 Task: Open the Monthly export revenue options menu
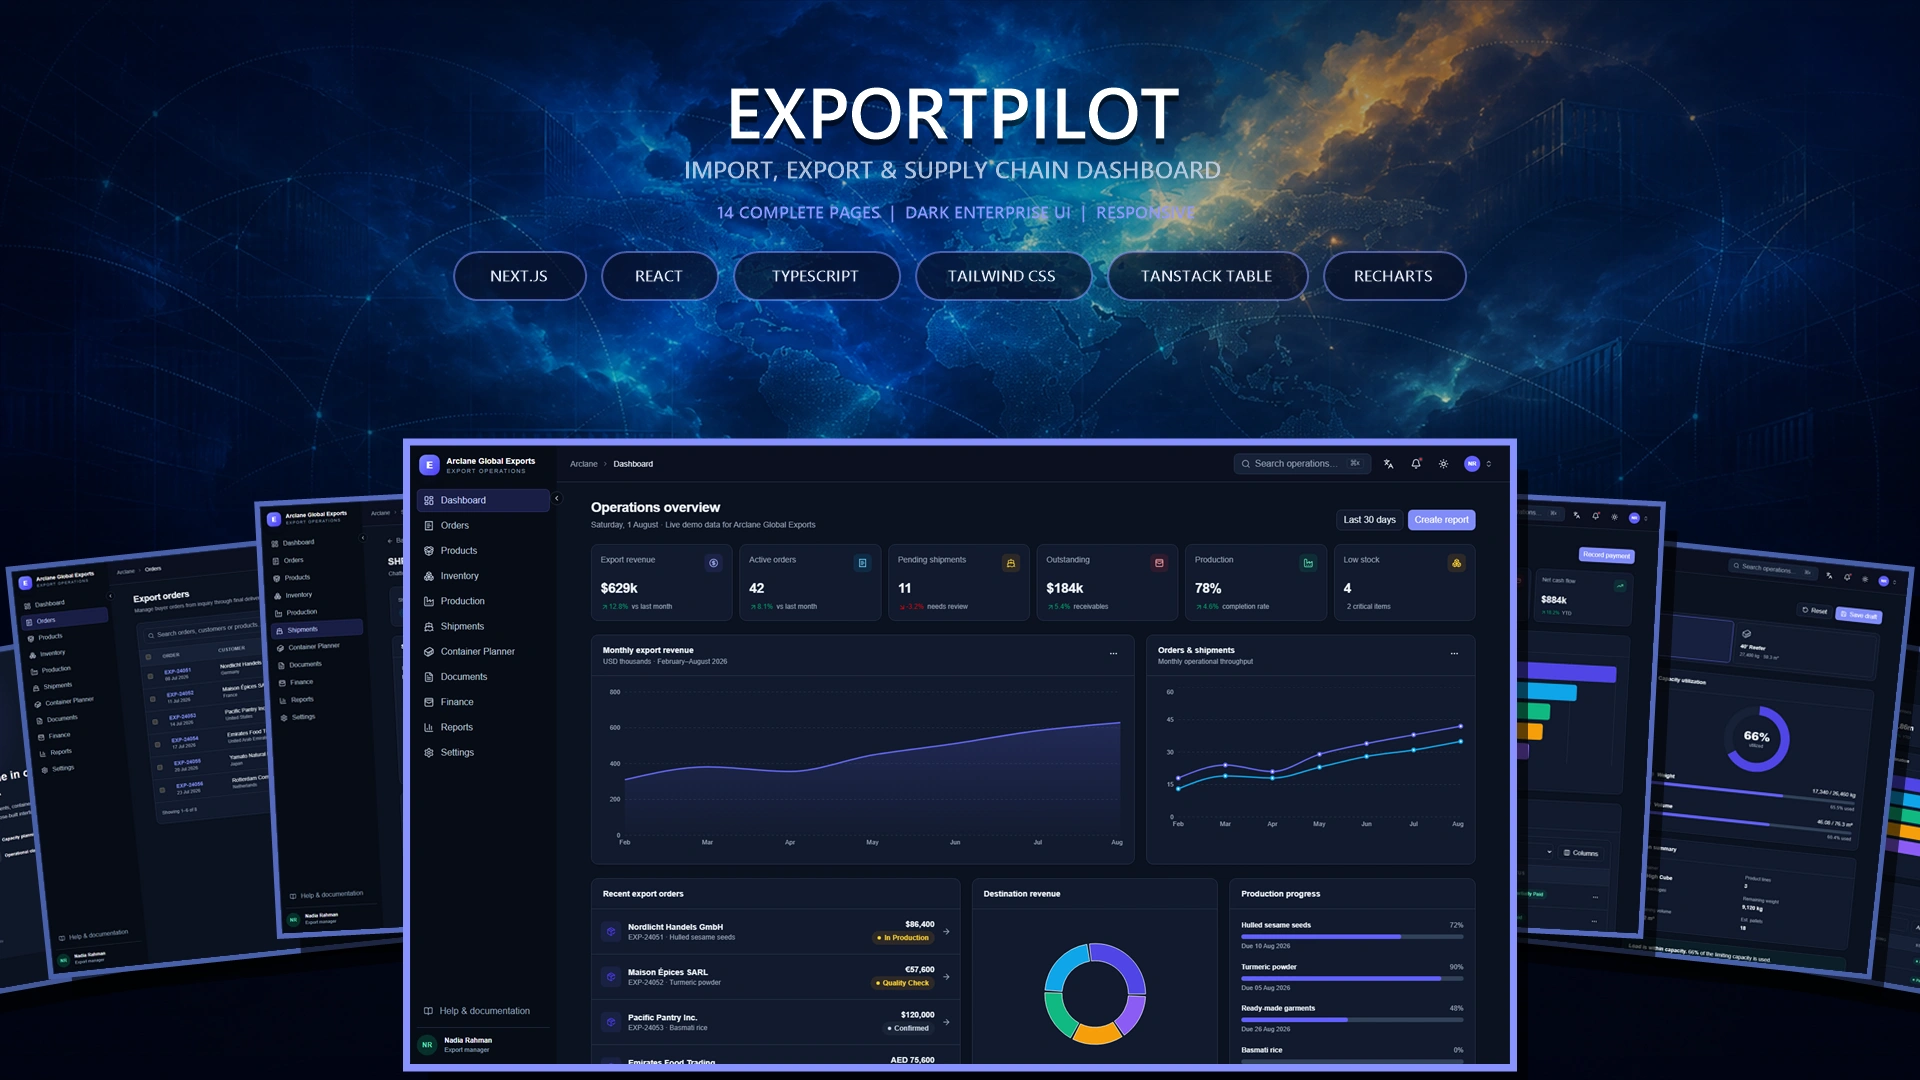point(1113,654)
